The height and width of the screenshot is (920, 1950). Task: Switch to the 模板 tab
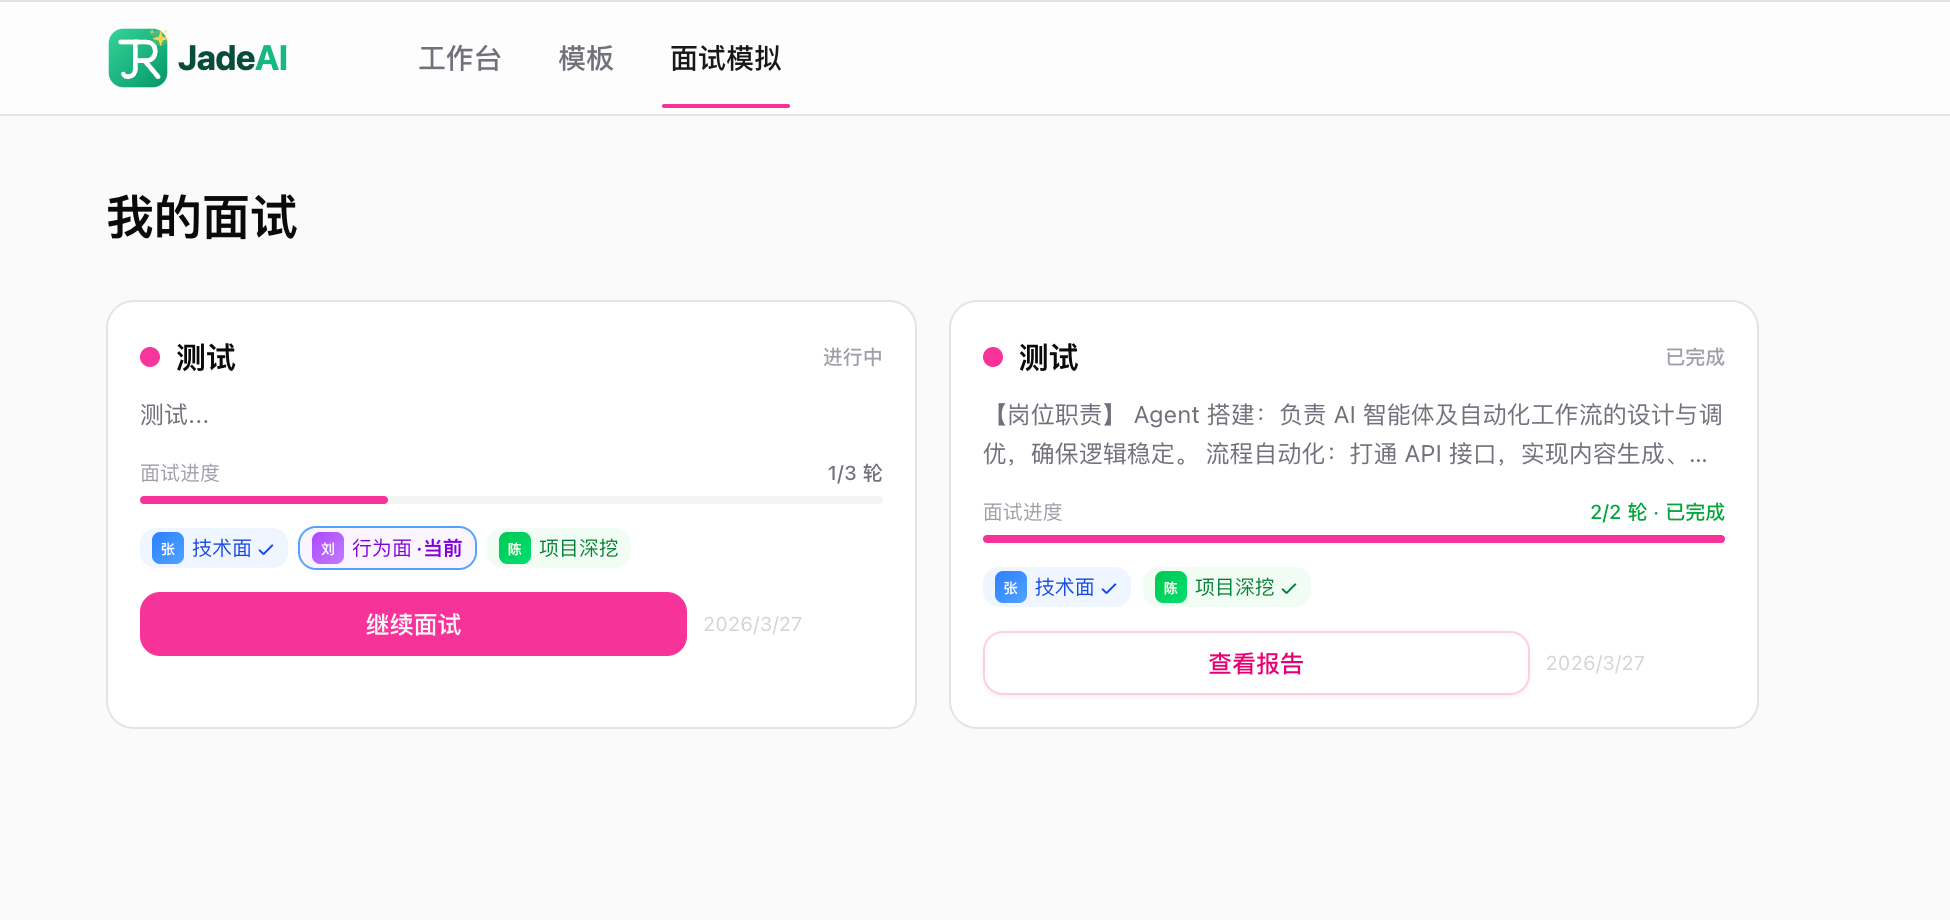pyautogui.click(x=586, y=59)
